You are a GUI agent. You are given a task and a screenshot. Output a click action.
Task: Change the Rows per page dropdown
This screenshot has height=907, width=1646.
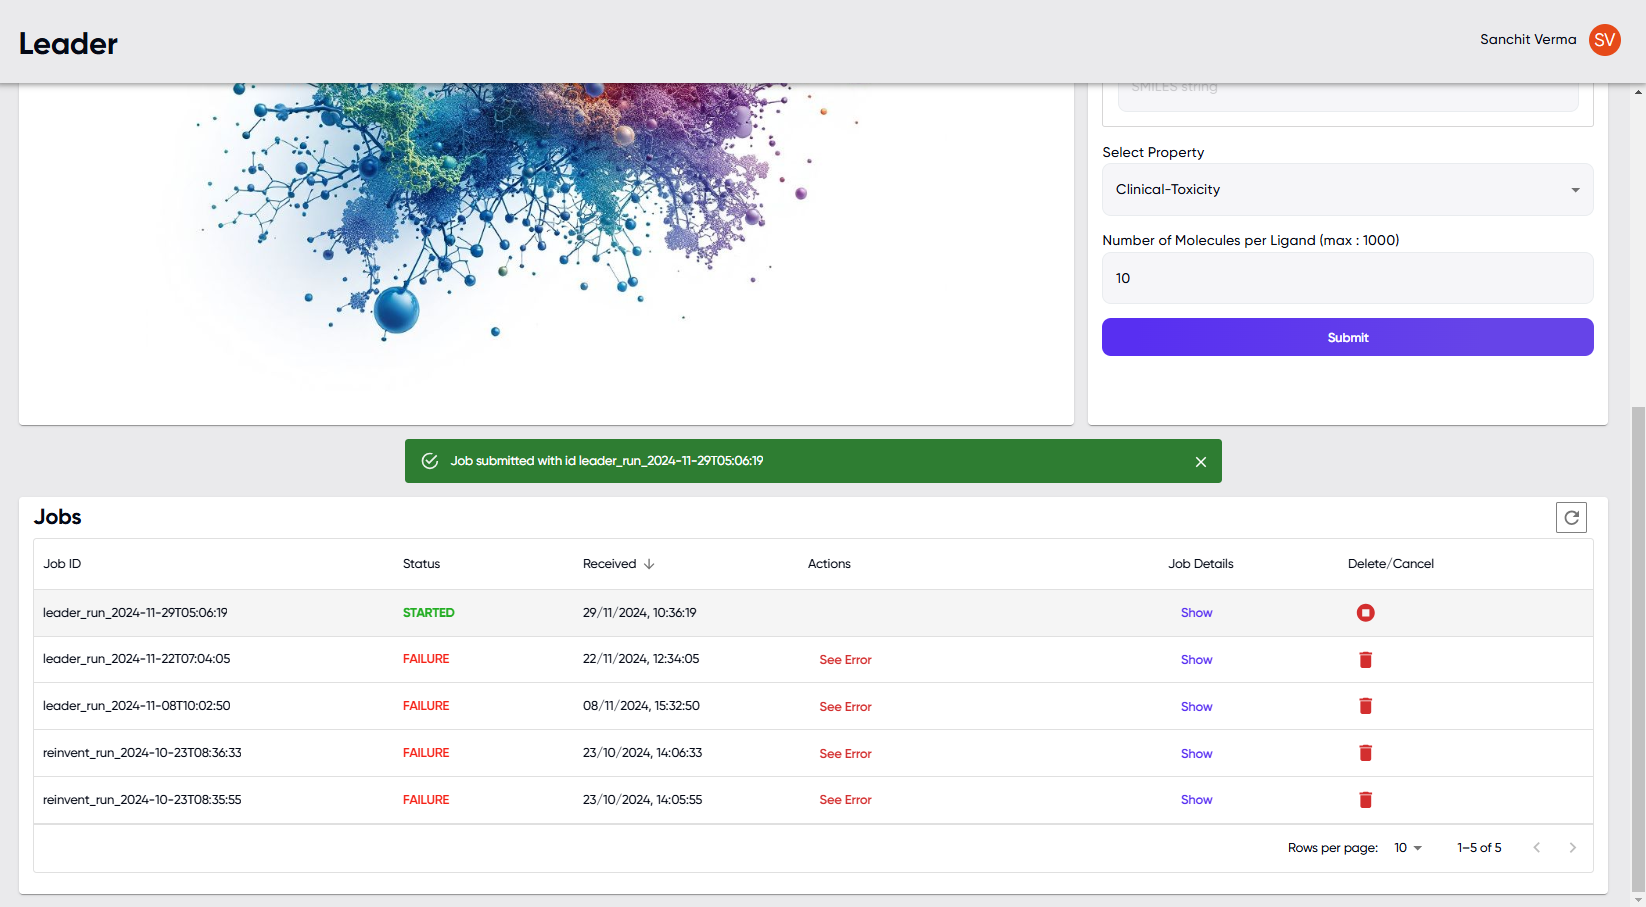(x=1408, y=848)
